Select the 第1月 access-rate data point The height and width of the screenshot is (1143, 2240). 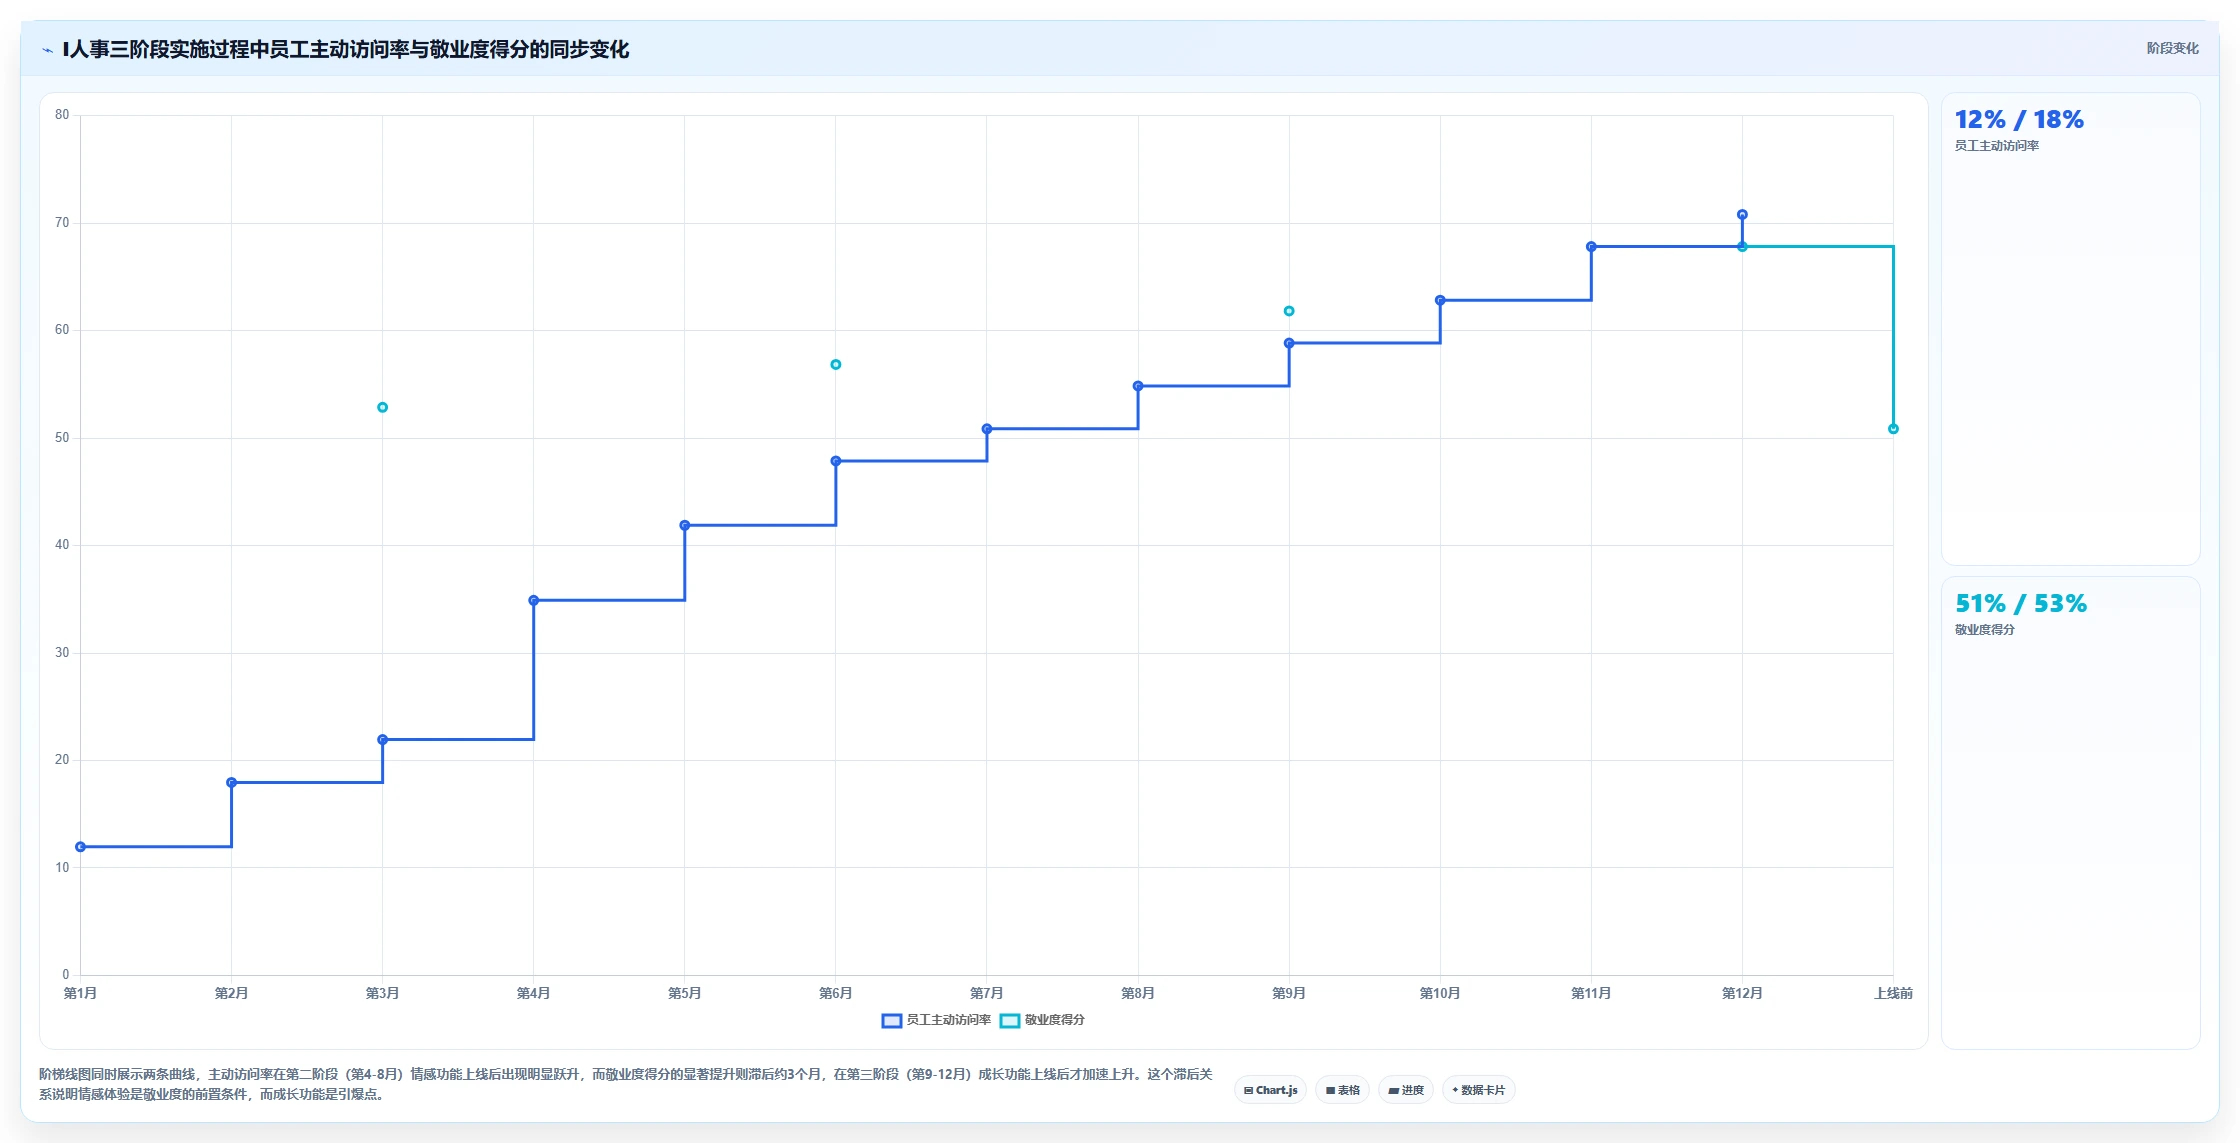tap(81, 847)
